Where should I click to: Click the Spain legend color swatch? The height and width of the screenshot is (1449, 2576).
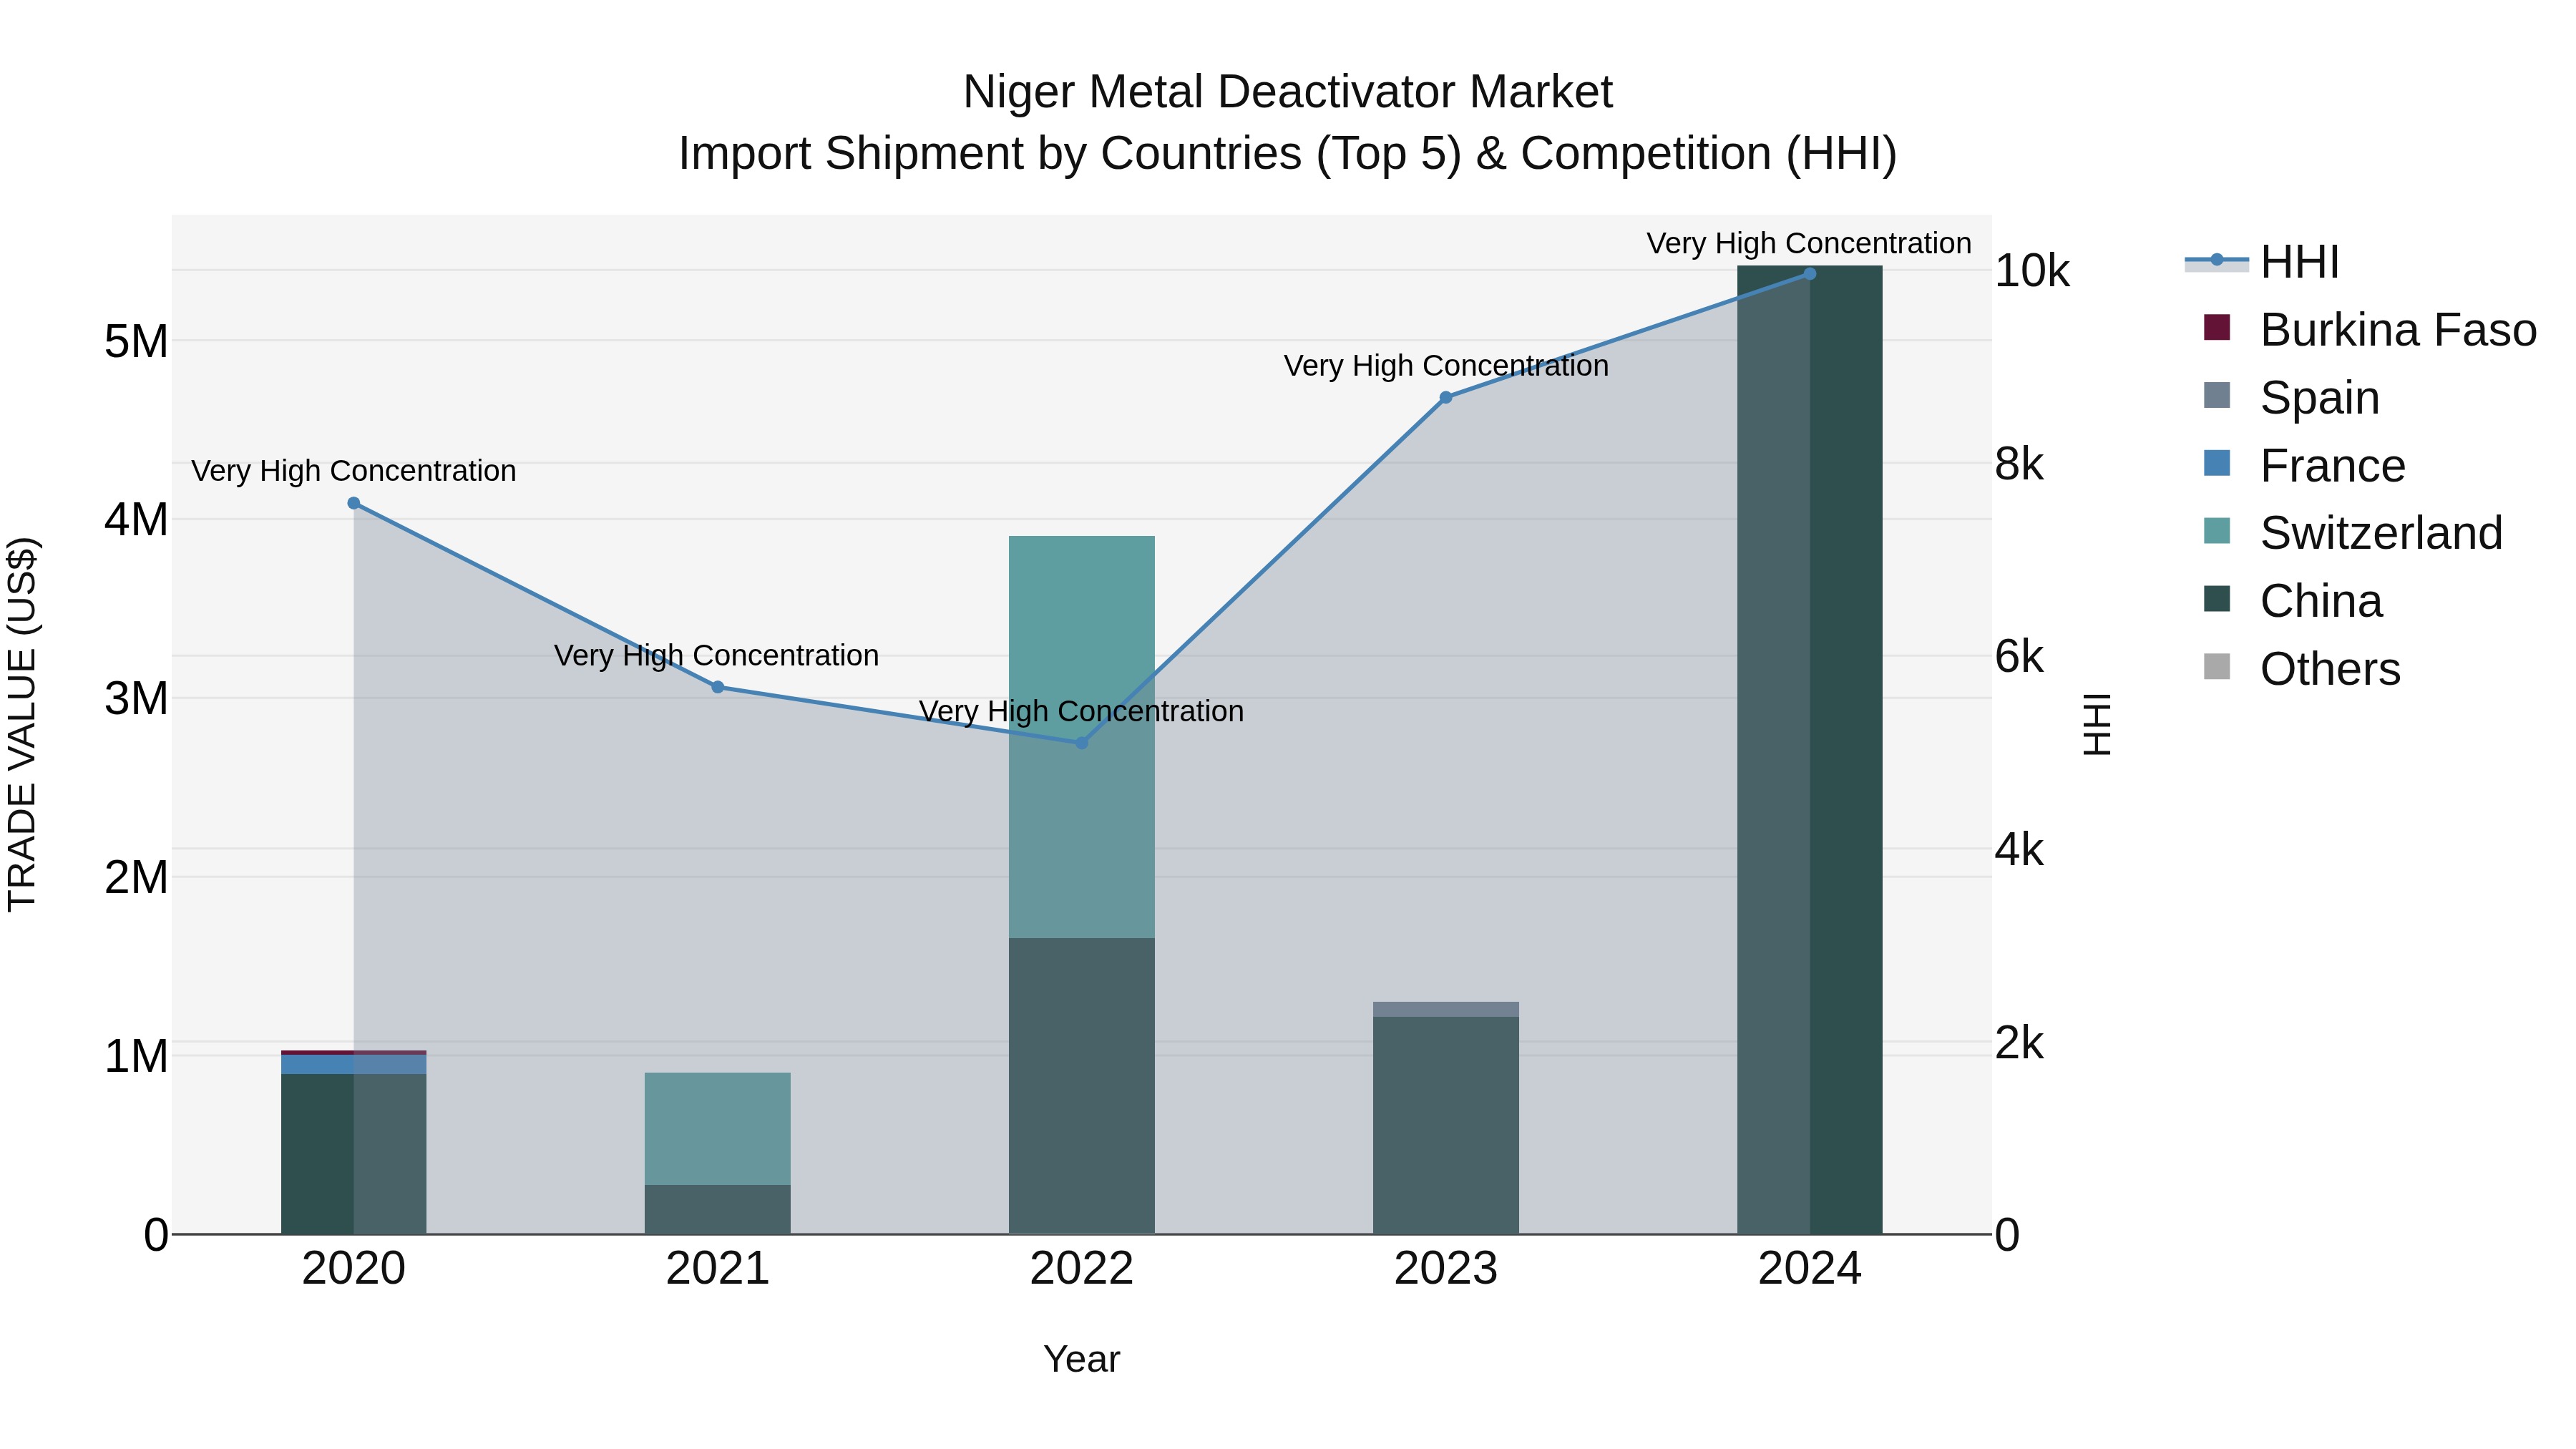click(2217, 395)
